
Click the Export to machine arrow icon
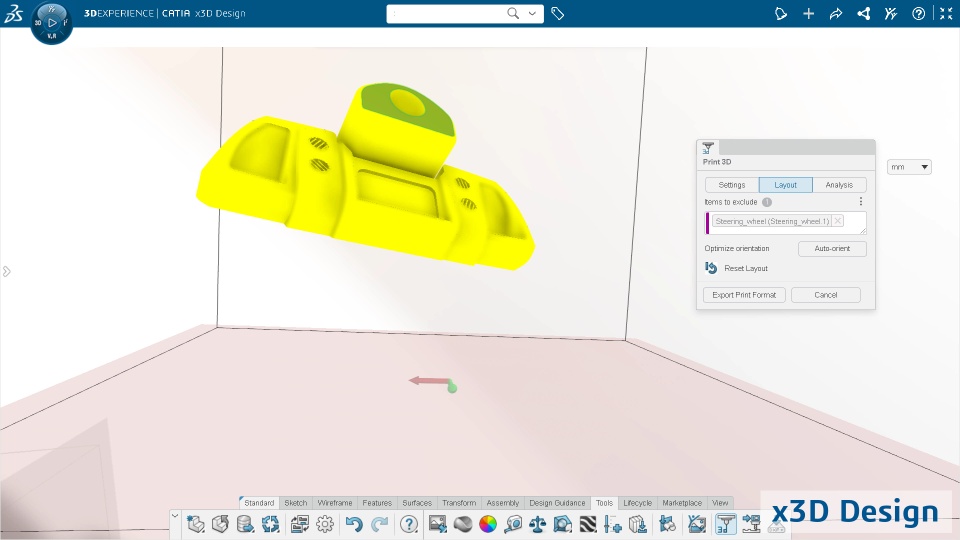751,524
